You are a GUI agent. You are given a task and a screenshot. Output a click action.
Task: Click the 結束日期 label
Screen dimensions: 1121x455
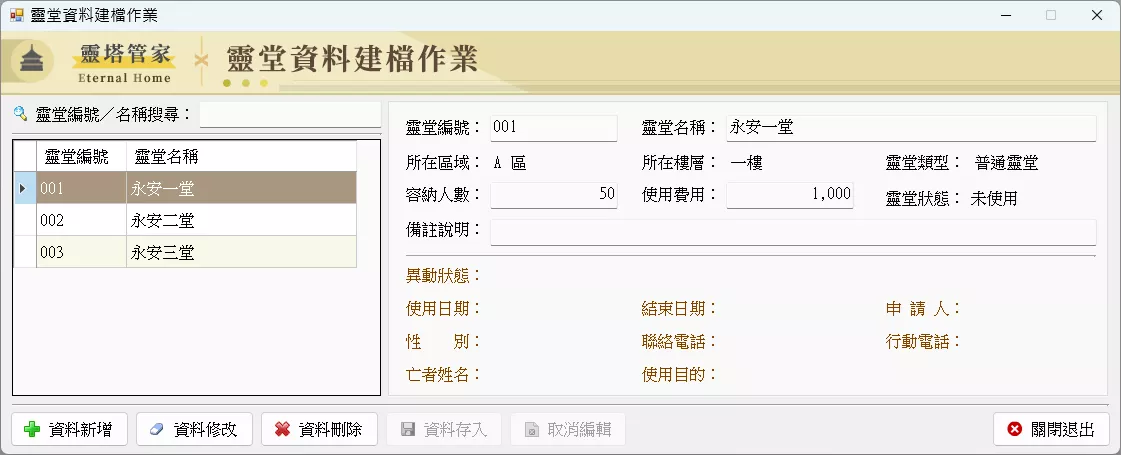(x=679, y=309)
